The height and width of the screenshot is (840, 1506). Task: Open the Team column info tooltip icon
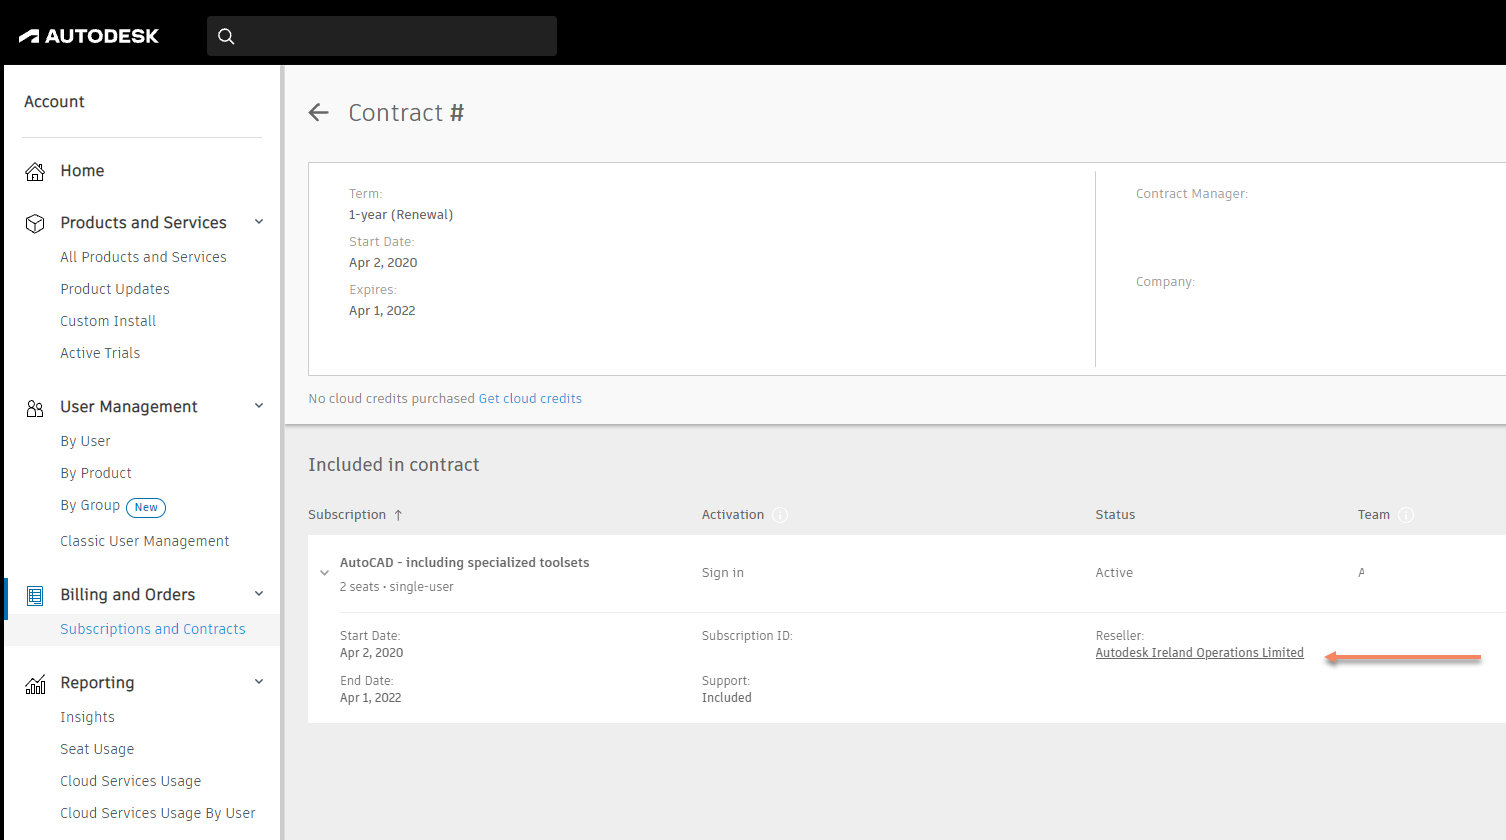(x=1407, y=515)
